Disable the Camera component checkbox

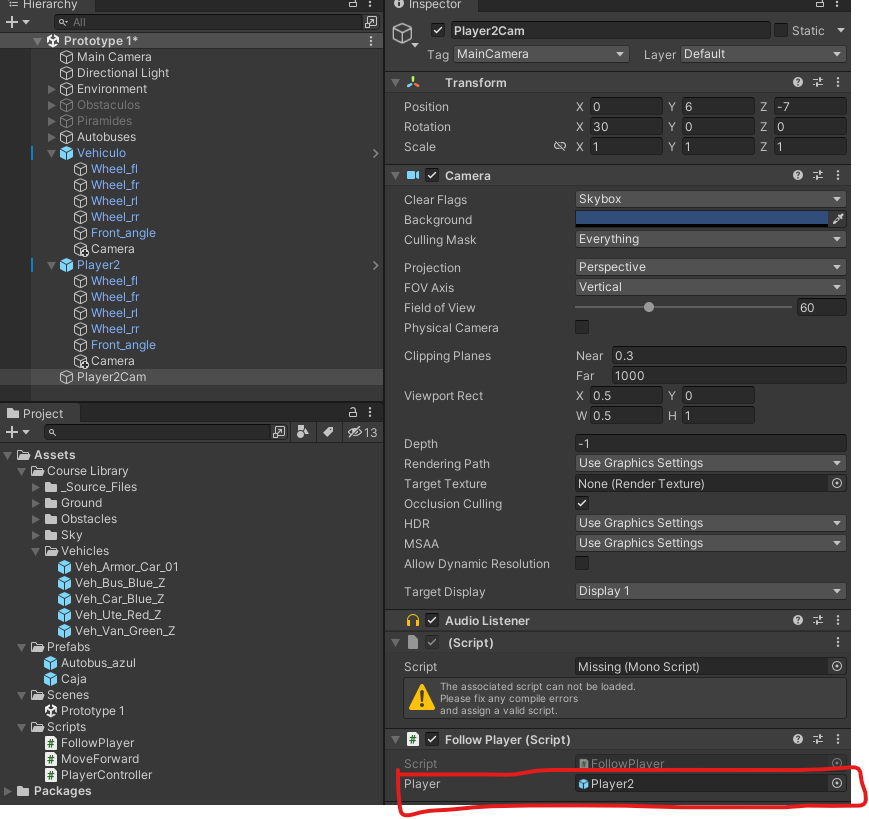coord(432,176)
